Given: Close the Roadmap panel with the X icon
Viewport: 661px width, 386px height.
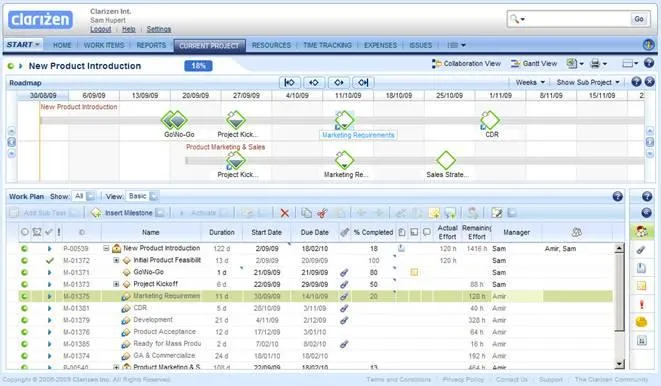Looking at the screenshot, I should click(x=650, y=82).
